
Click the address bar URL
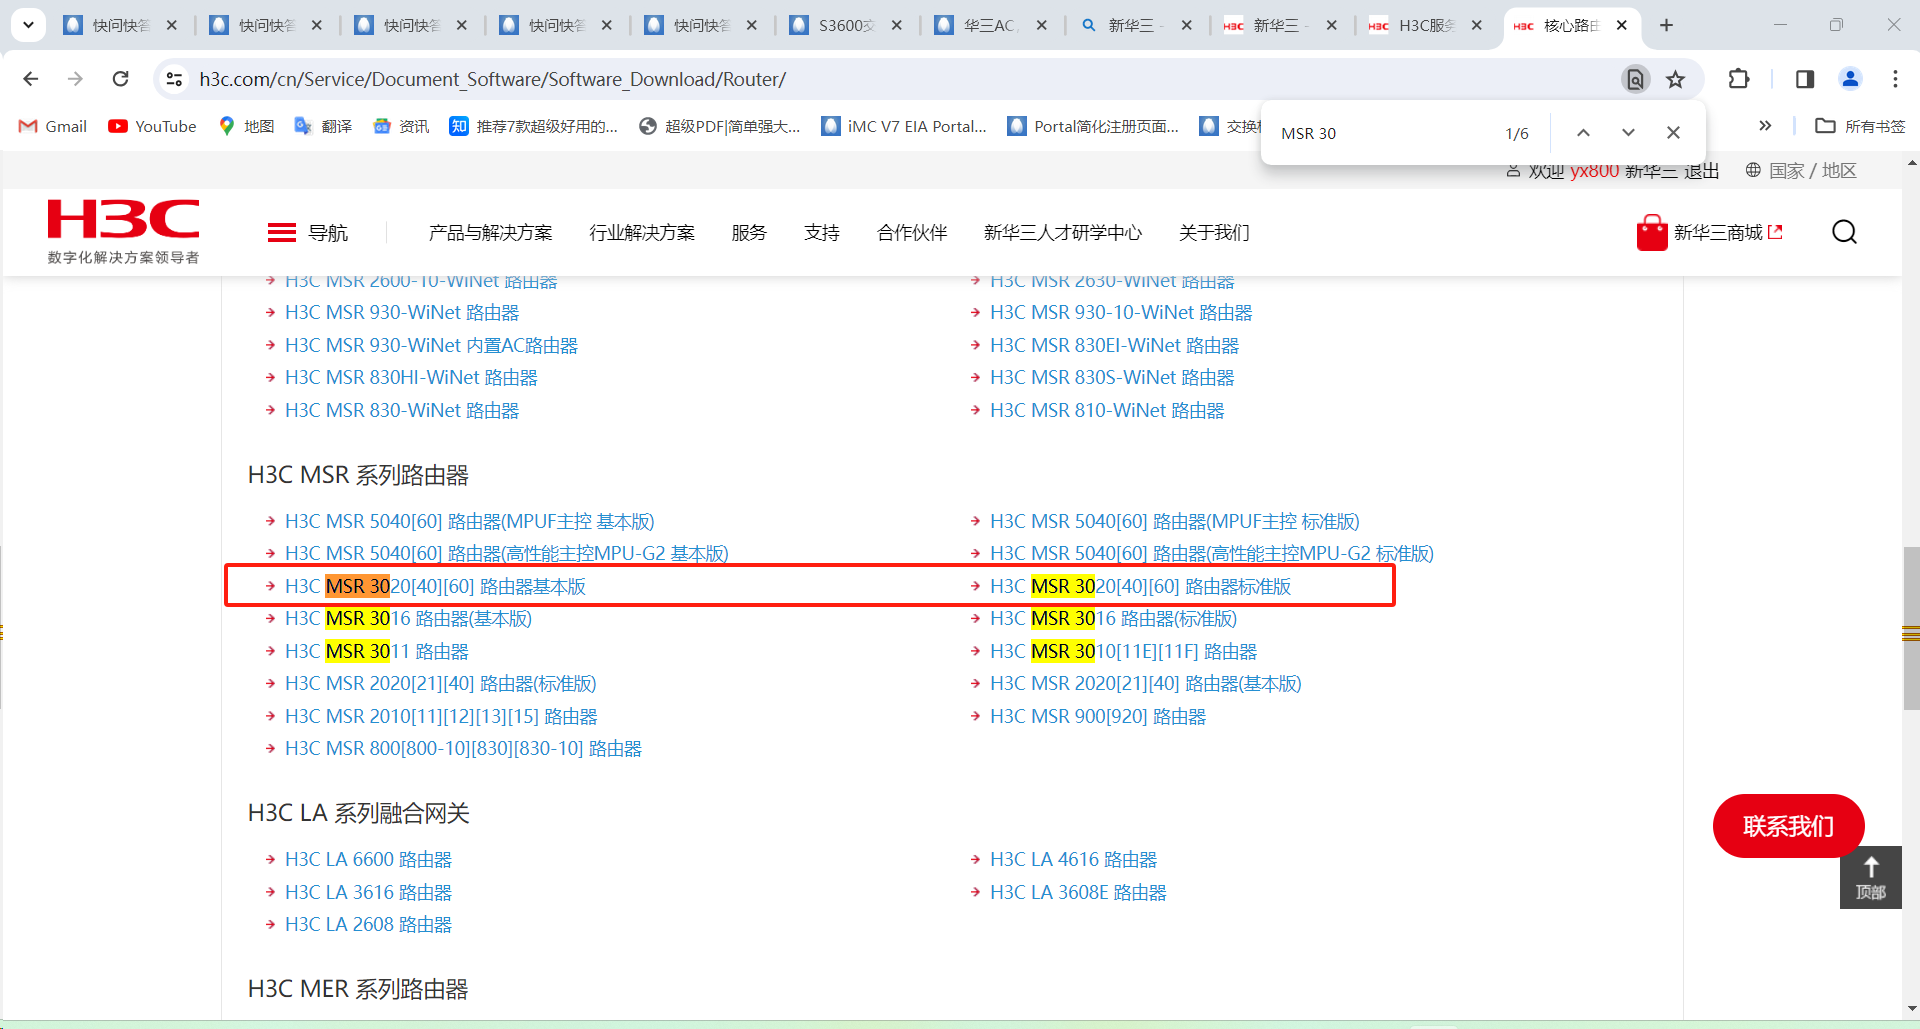[493, 79]
